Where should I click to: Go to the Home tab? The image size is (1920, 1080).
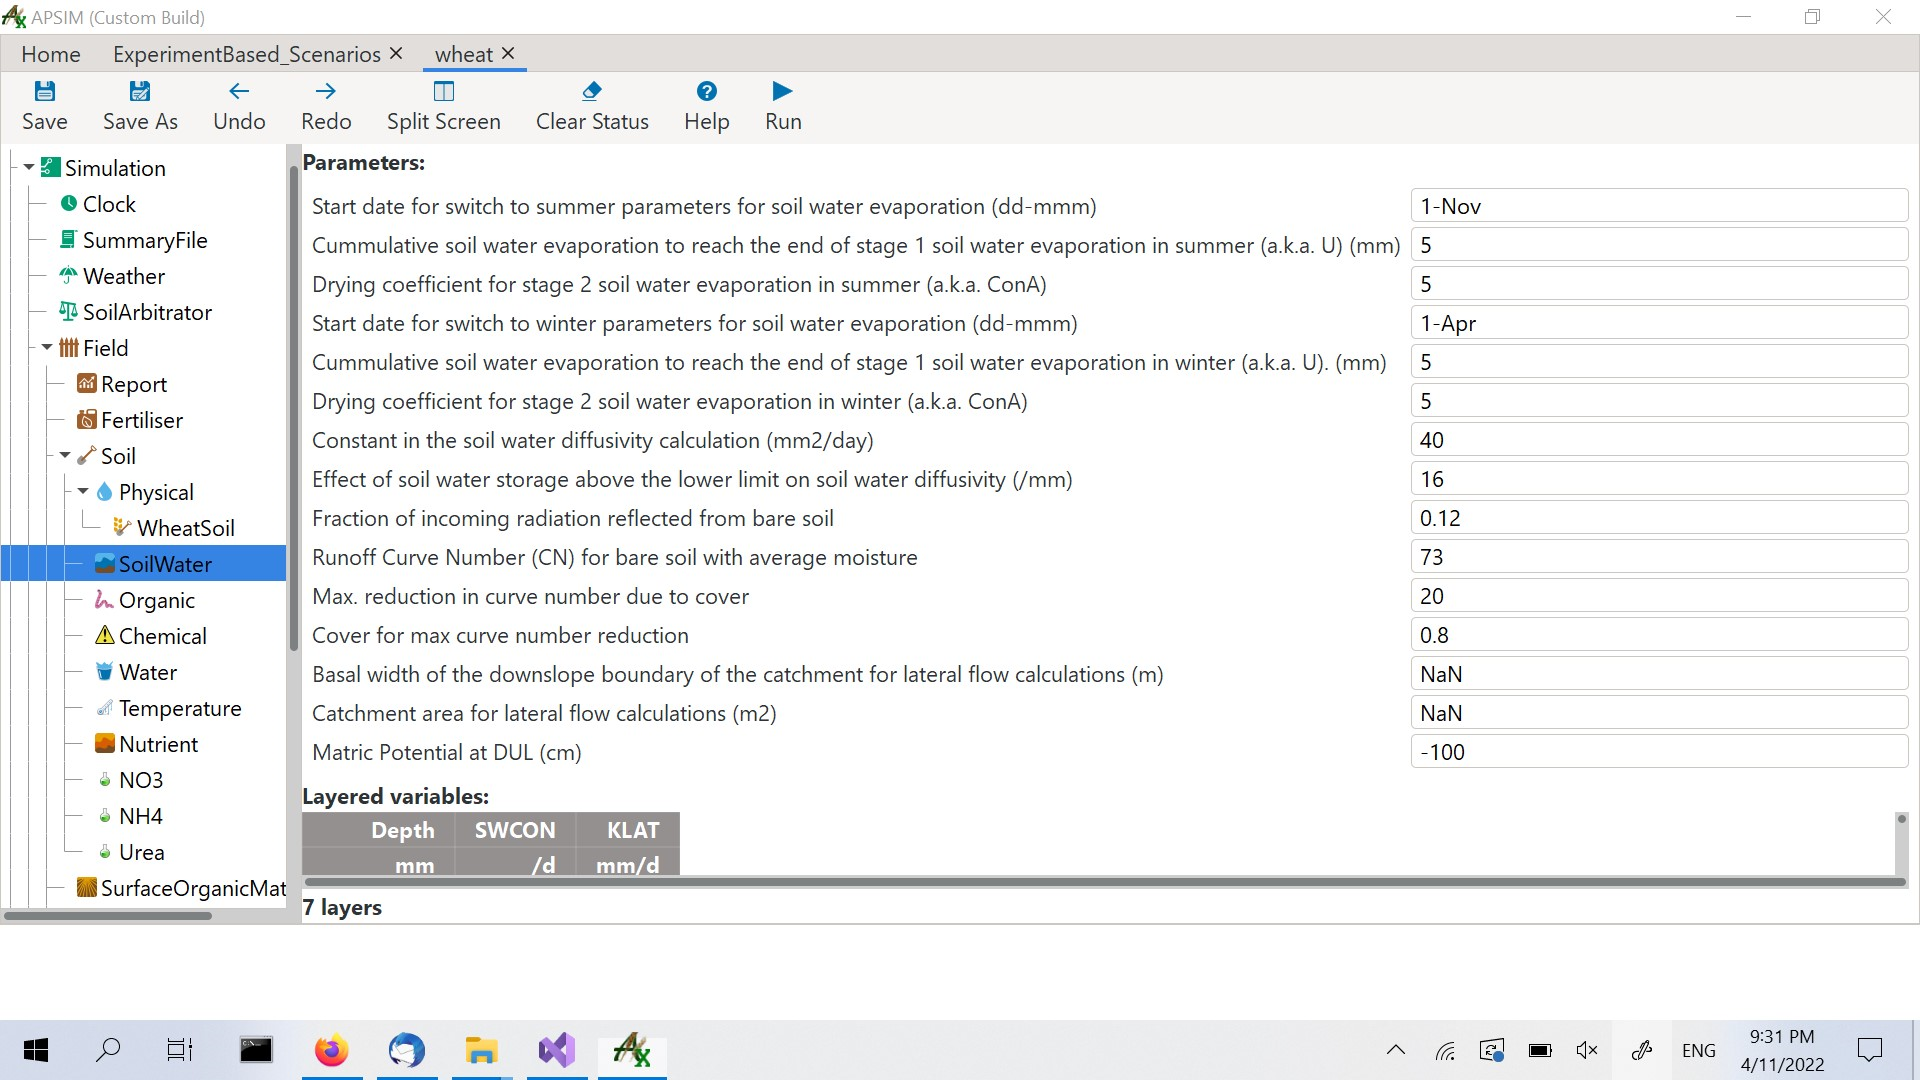pos(50,54)
